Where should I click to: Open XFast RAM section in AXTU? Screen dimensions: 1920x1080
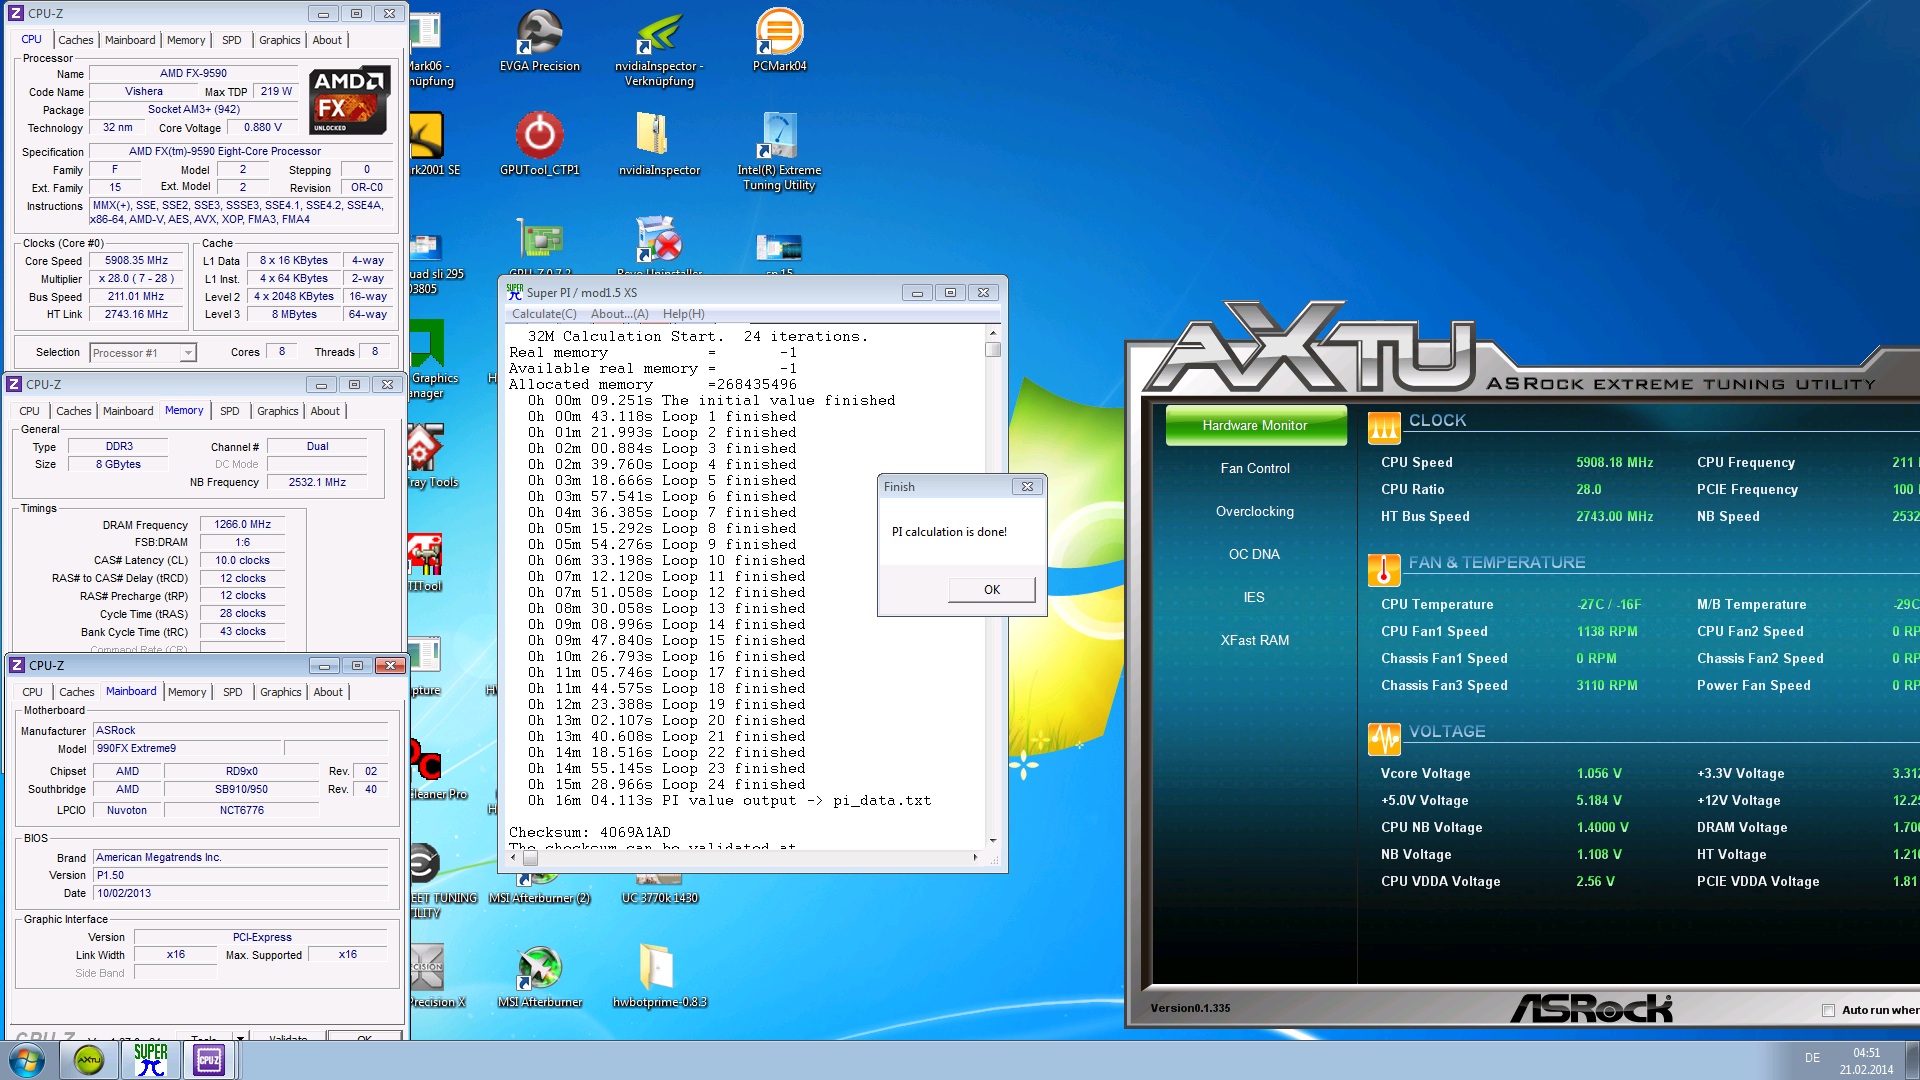[1255, 640]
